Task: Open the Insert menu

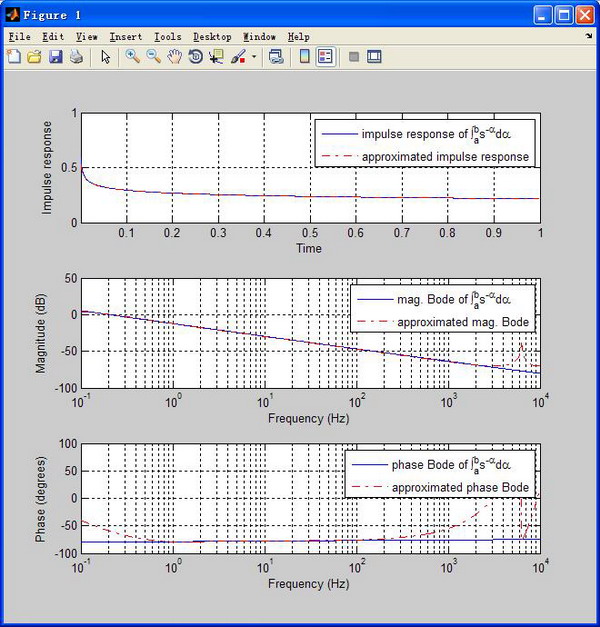Action: pyautogui.click(x=126, y=37)
